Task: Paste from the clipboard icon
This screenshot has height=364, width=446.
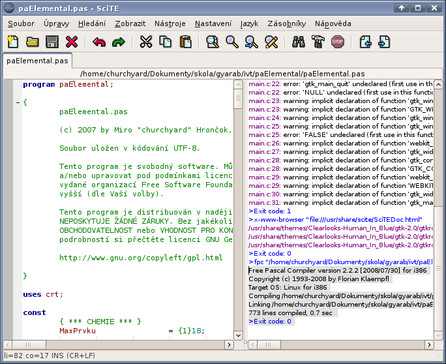Action: tap(186, 42)
